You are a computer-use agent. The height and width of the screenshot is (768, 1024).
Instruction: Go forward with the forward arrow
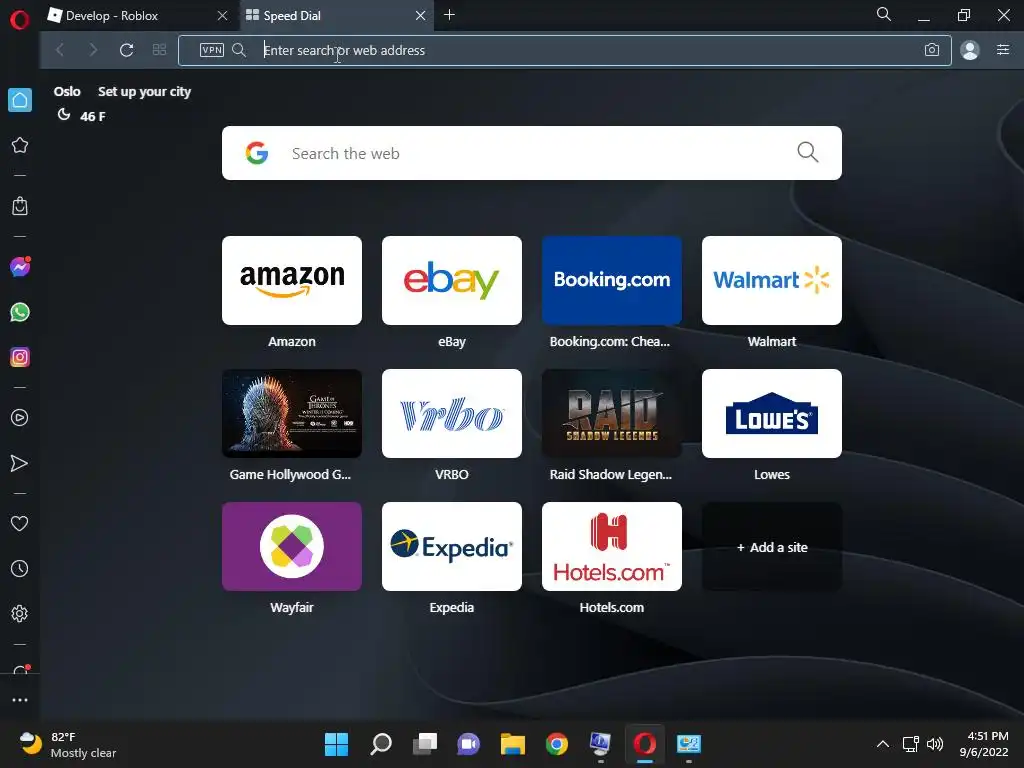[93, 50]
